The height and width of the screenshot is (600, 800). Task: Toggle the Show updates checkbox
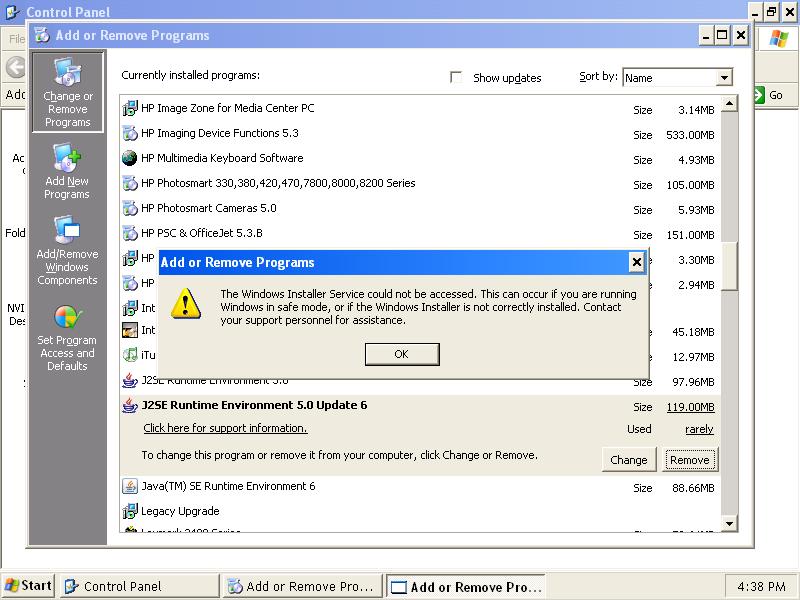pos(456,78)
